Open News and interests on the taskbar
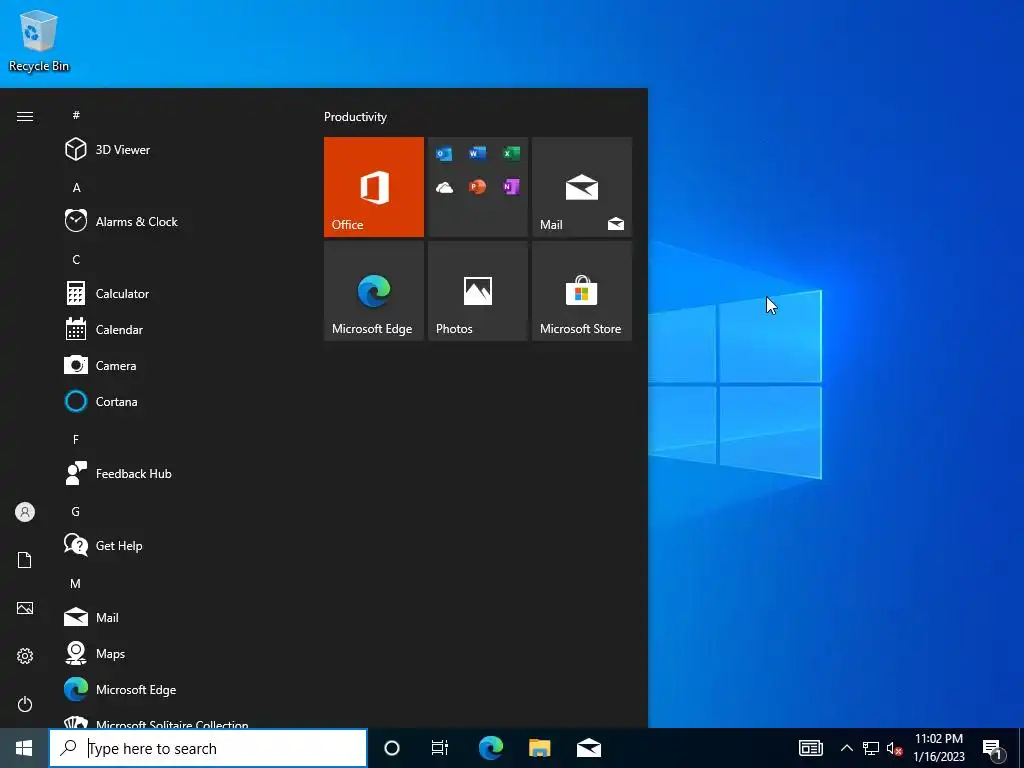 [810, 748]
